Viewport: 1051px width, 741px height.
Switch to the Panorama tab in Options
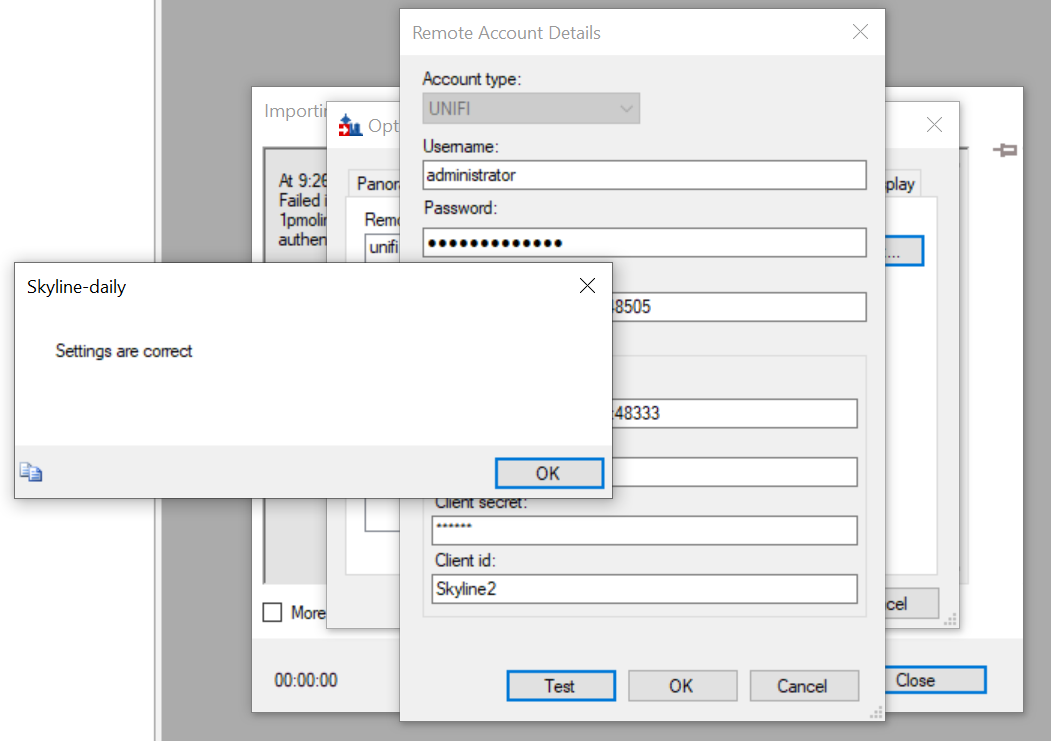click(x=374, y=184)
